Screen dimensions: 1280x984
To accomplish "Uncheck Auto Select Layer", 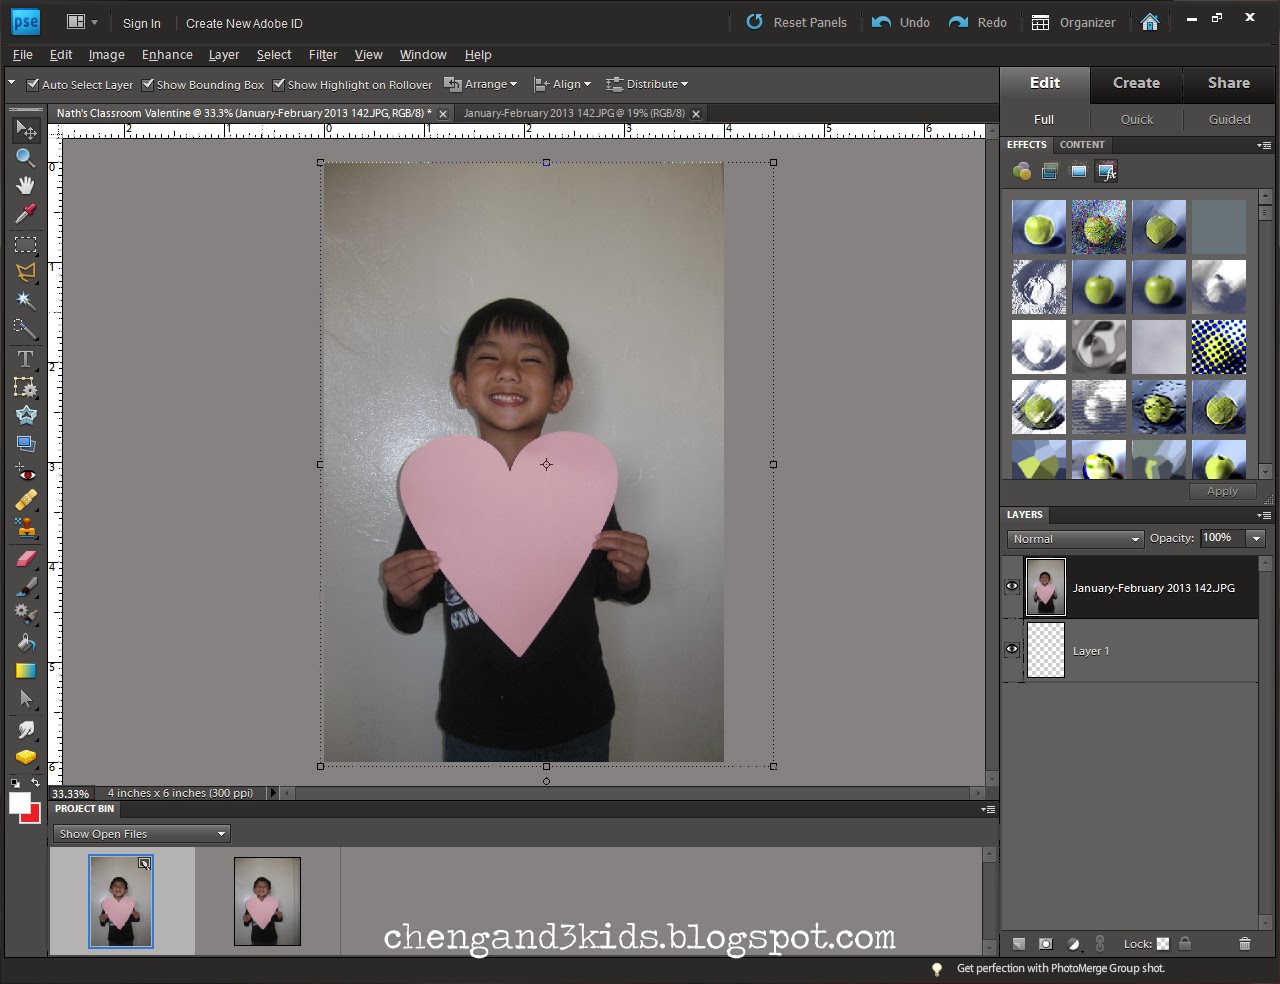I will [33, 85].
